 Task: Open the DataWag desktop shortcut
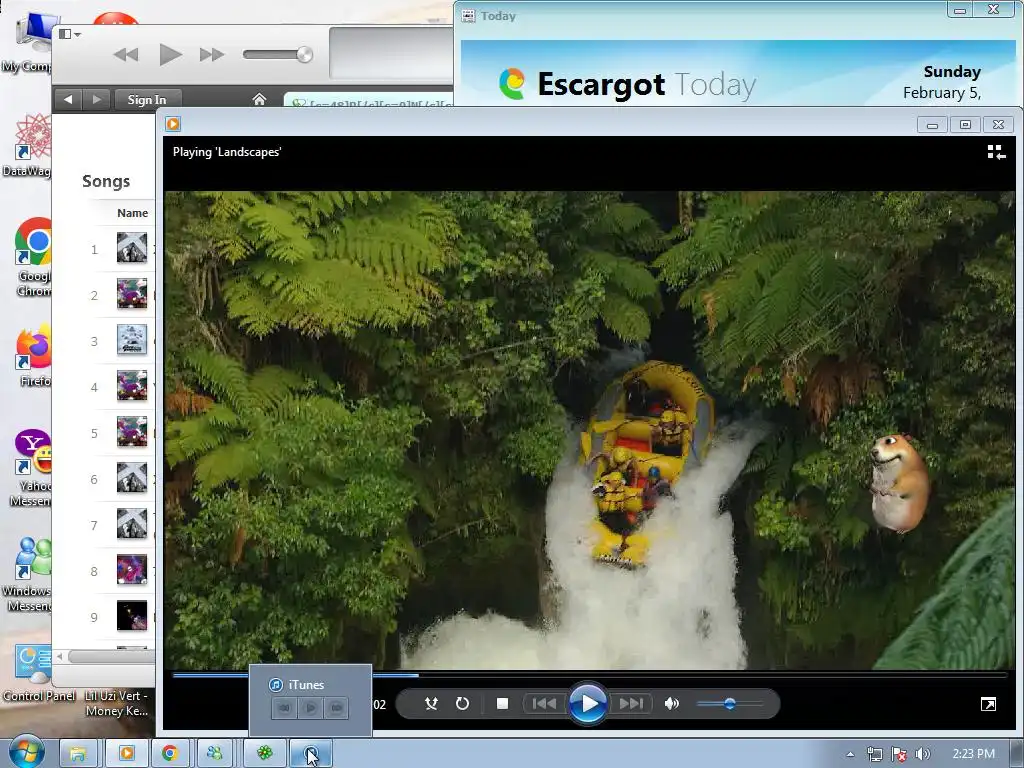tap(29, 145)
